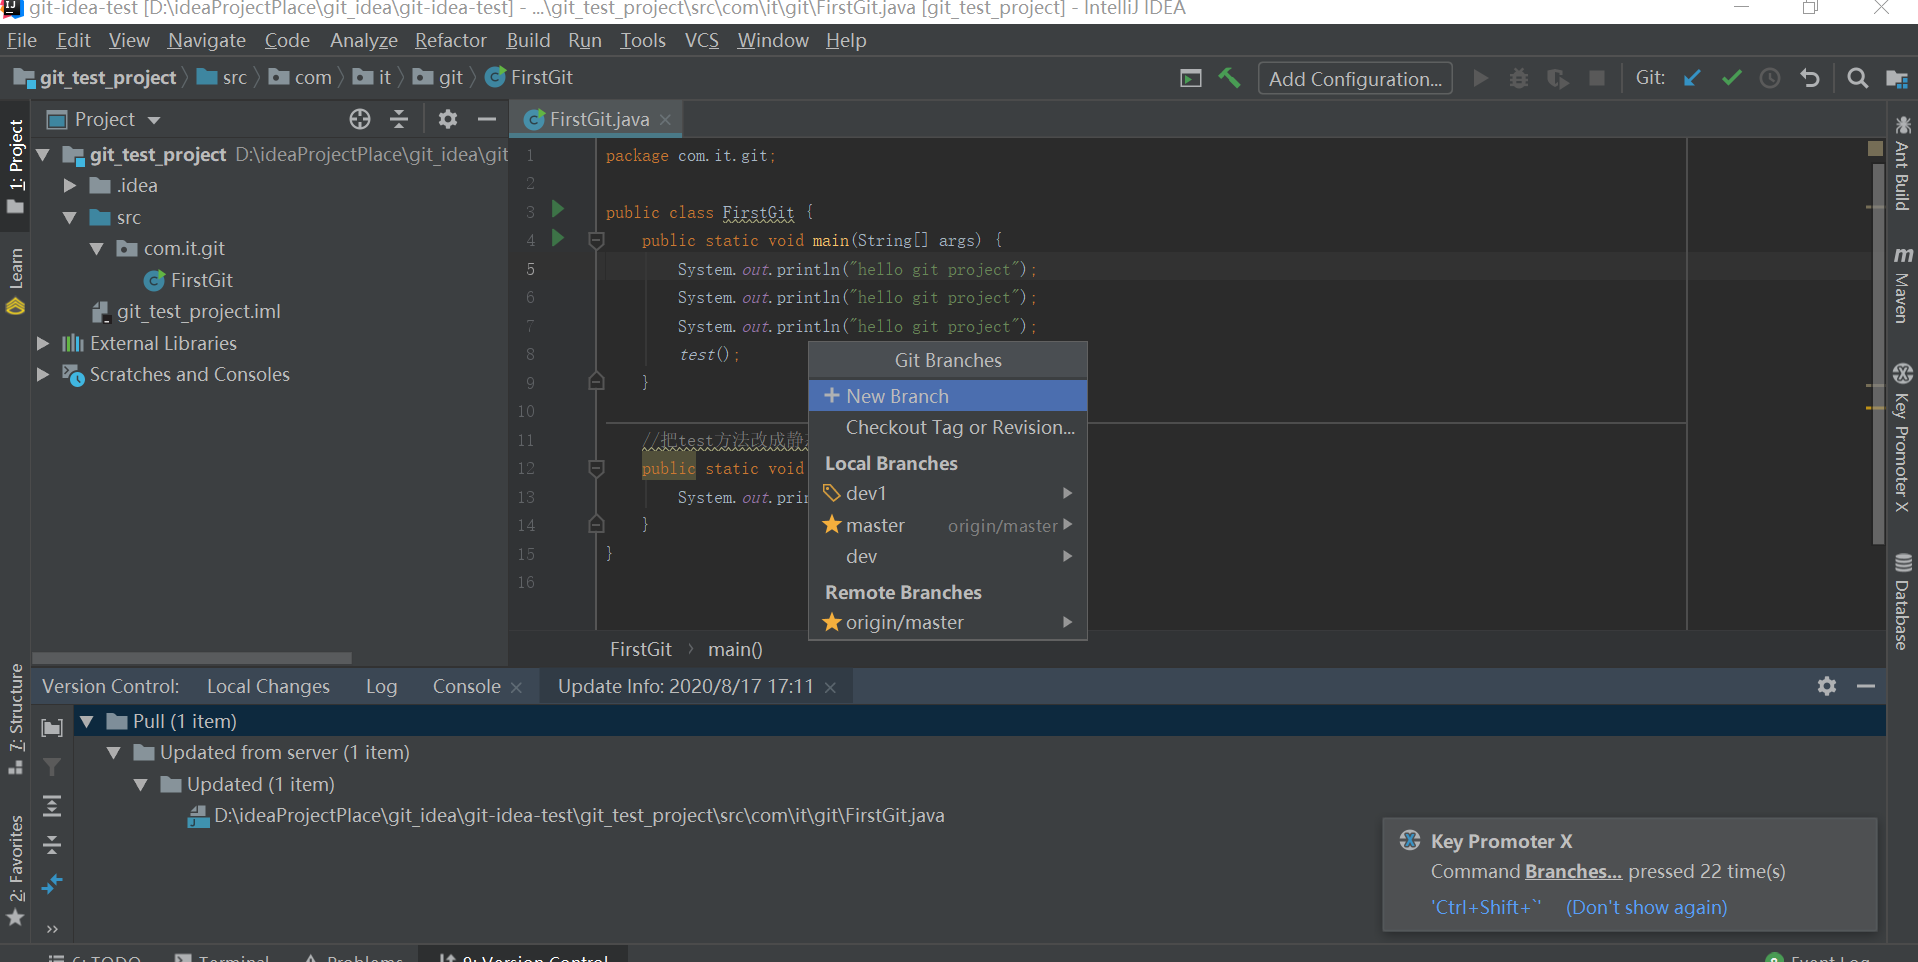
Task: Select FirstGit class in project tree
Action: [x=188, y=280]
